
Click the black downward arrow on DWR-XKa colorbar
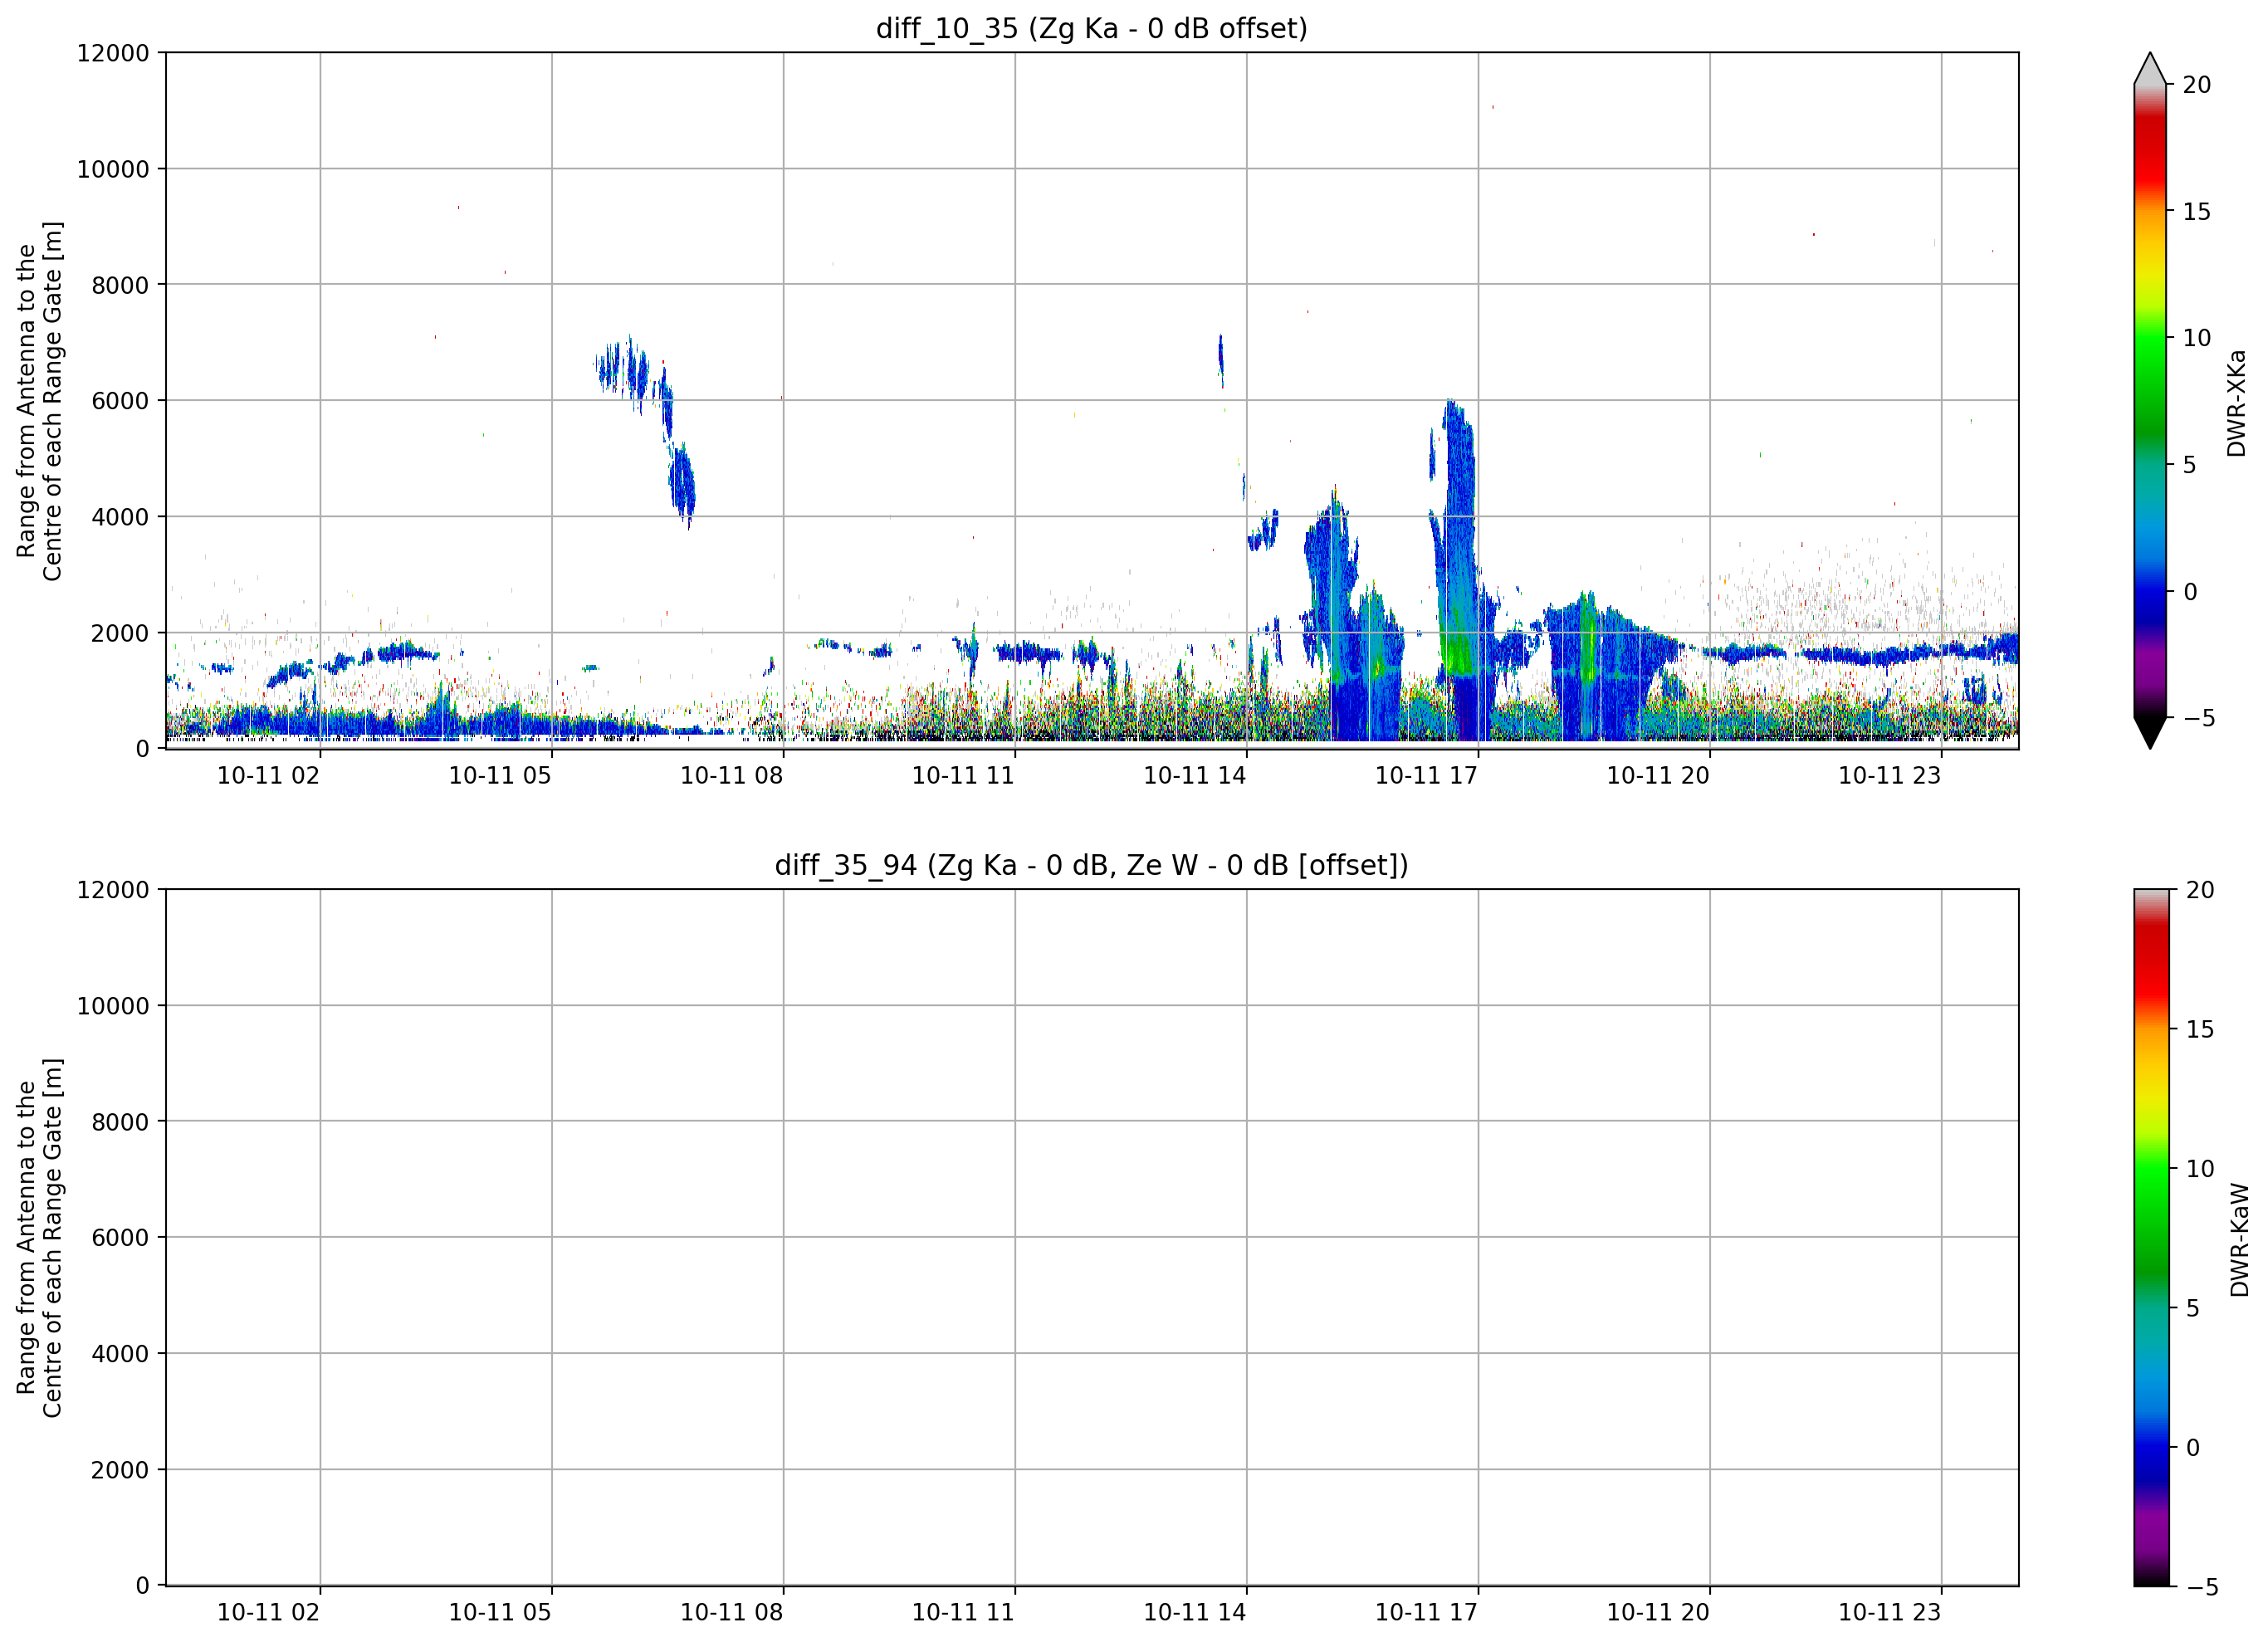[x=2150, y=733]
